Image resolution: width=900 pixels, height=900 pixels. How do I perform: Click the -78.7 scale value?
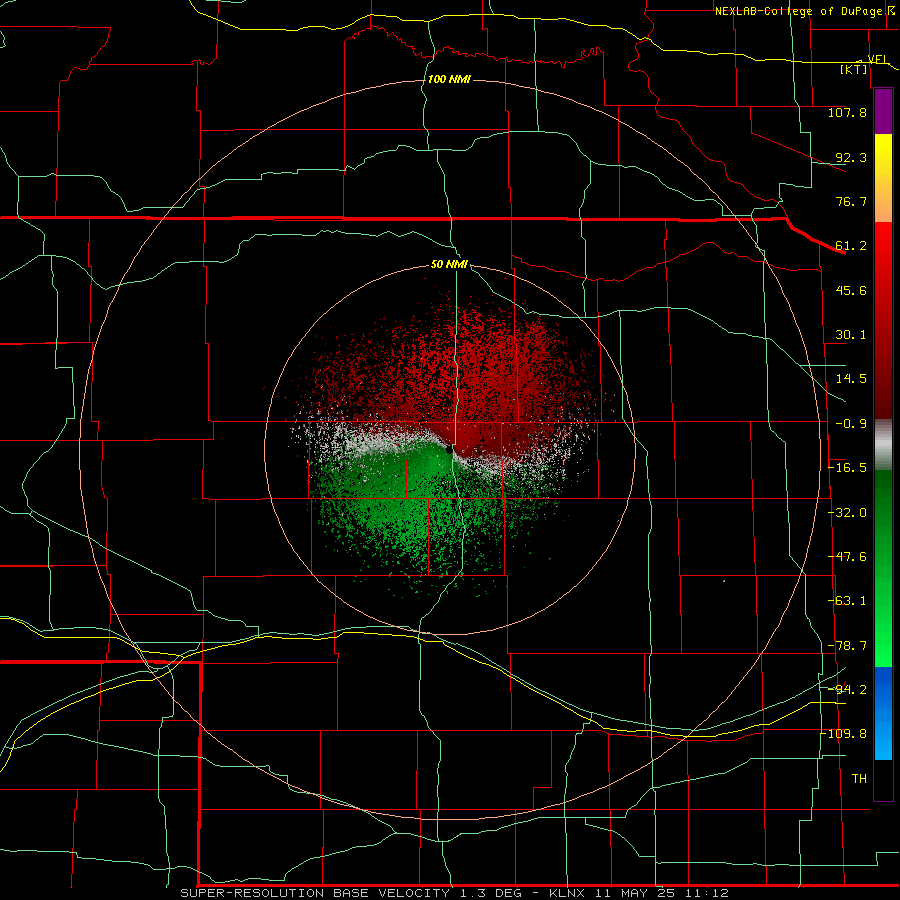(847, 646)
